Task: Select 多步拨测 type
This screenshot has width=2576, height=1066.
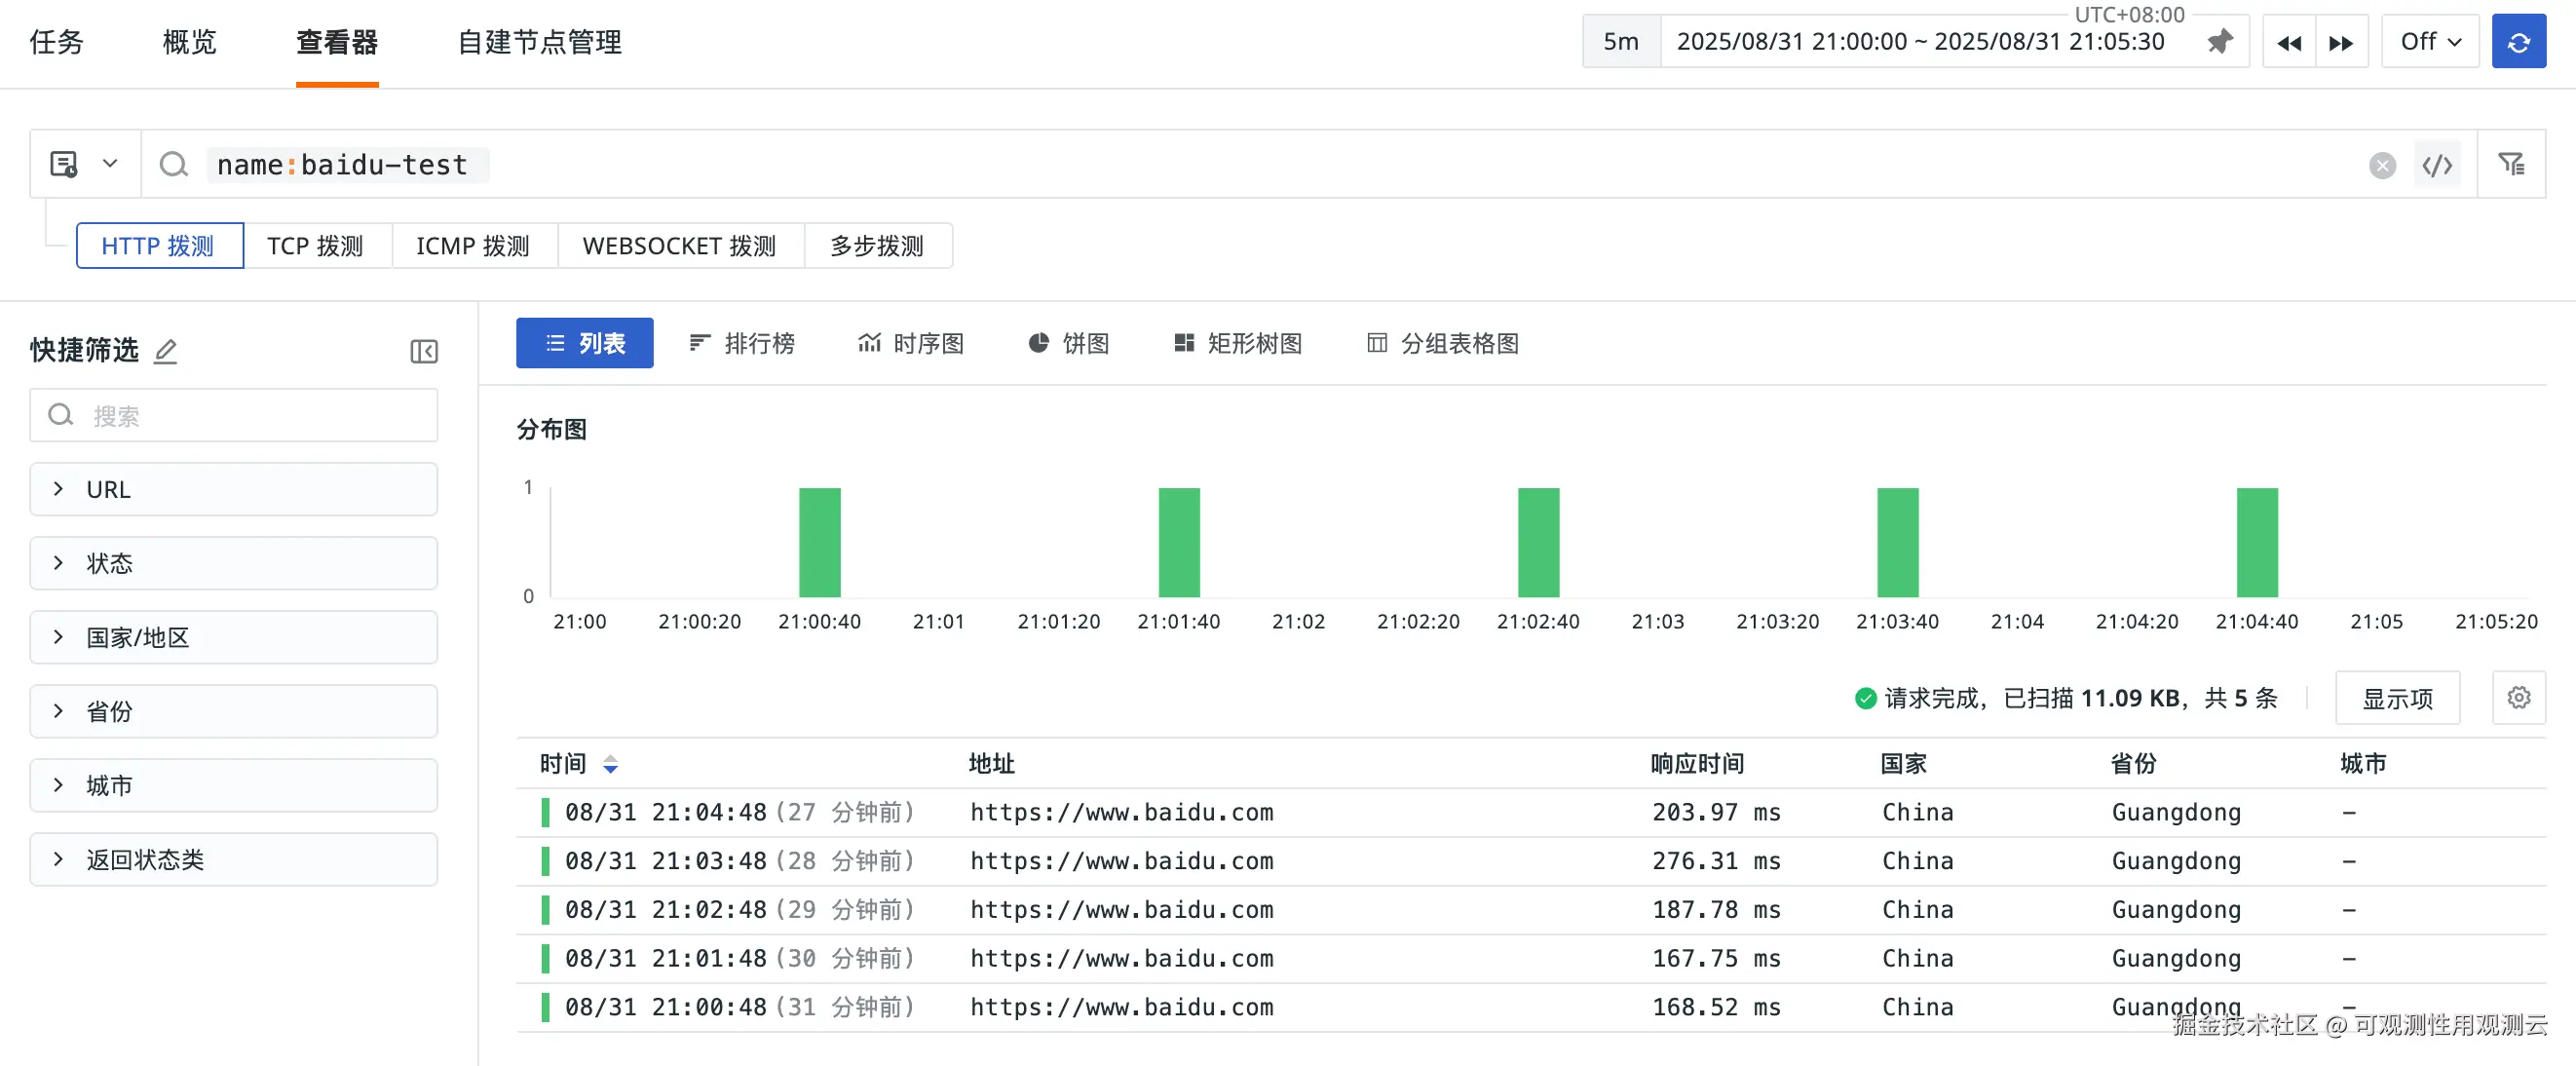Action: coord(877,246)
